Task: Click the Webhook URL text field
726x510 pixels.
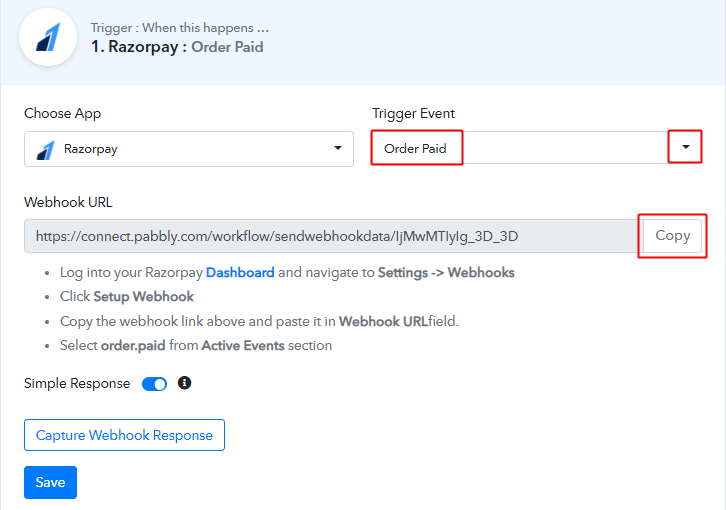Action: (333, 236)
